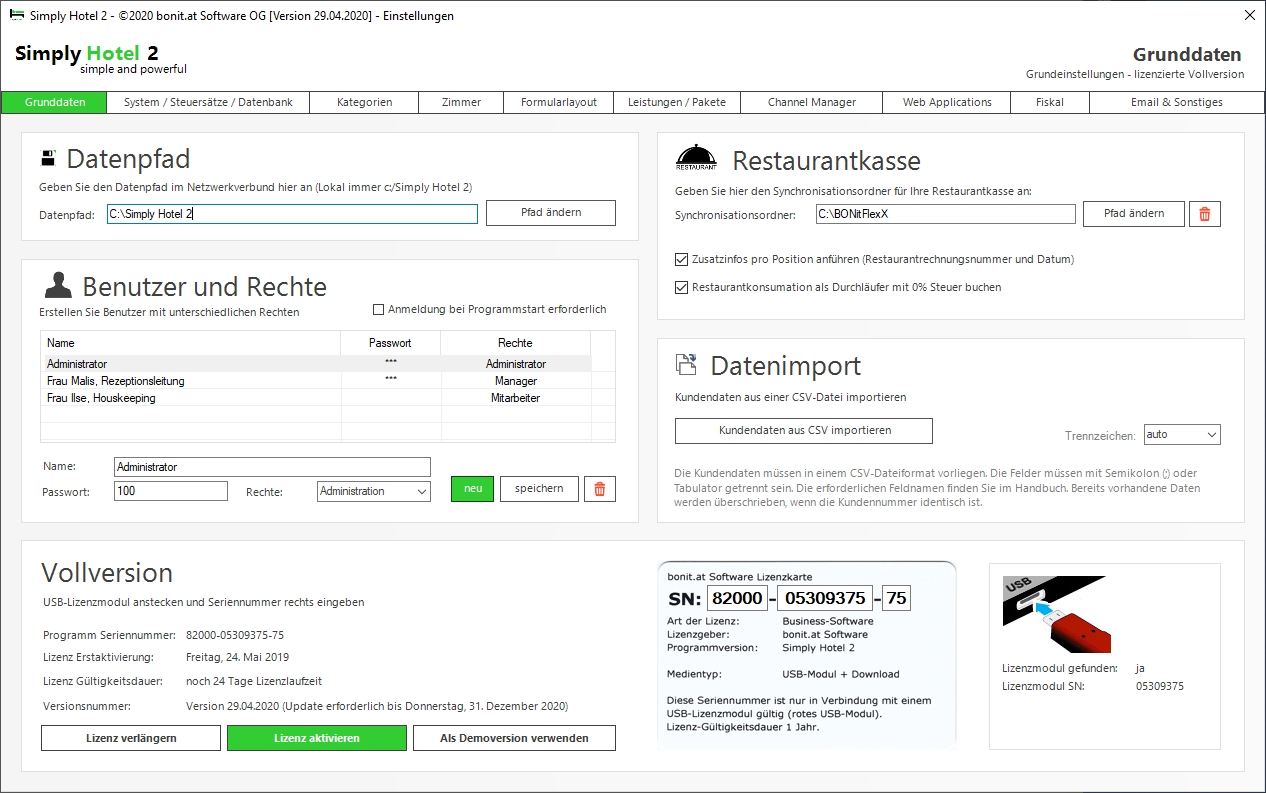1266x793 pixels.
Task: Delete the Restaurantkasse sync folder with trash icon
Action: (x=1204, y=214)
